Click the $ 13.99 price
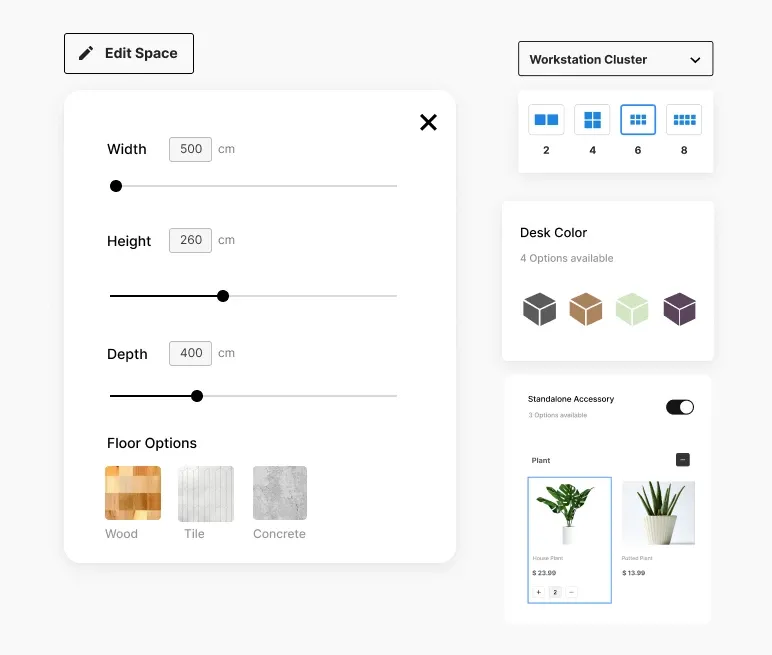 634,573
